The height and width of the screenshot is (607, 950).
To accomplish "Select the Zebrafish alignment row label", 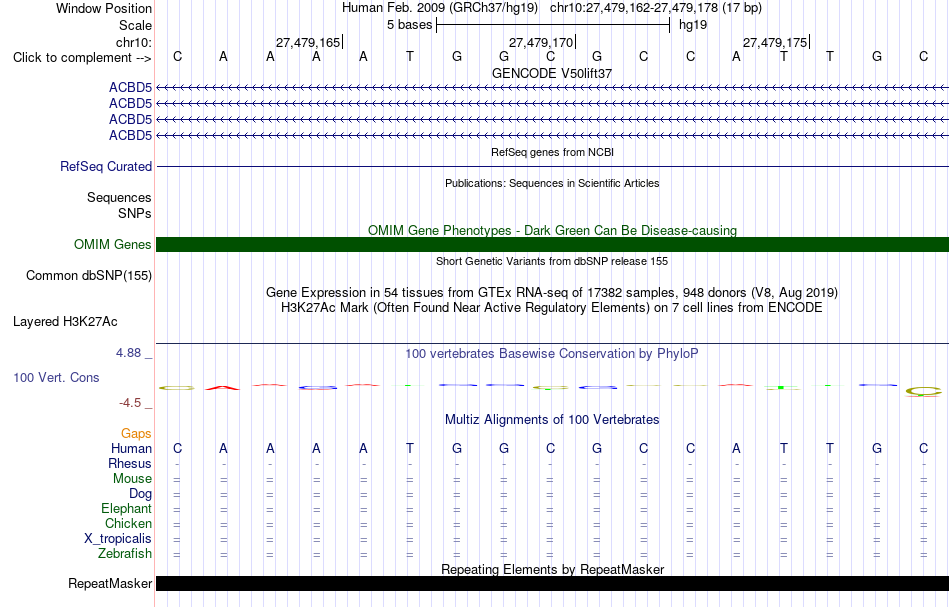I will [125, 553].
